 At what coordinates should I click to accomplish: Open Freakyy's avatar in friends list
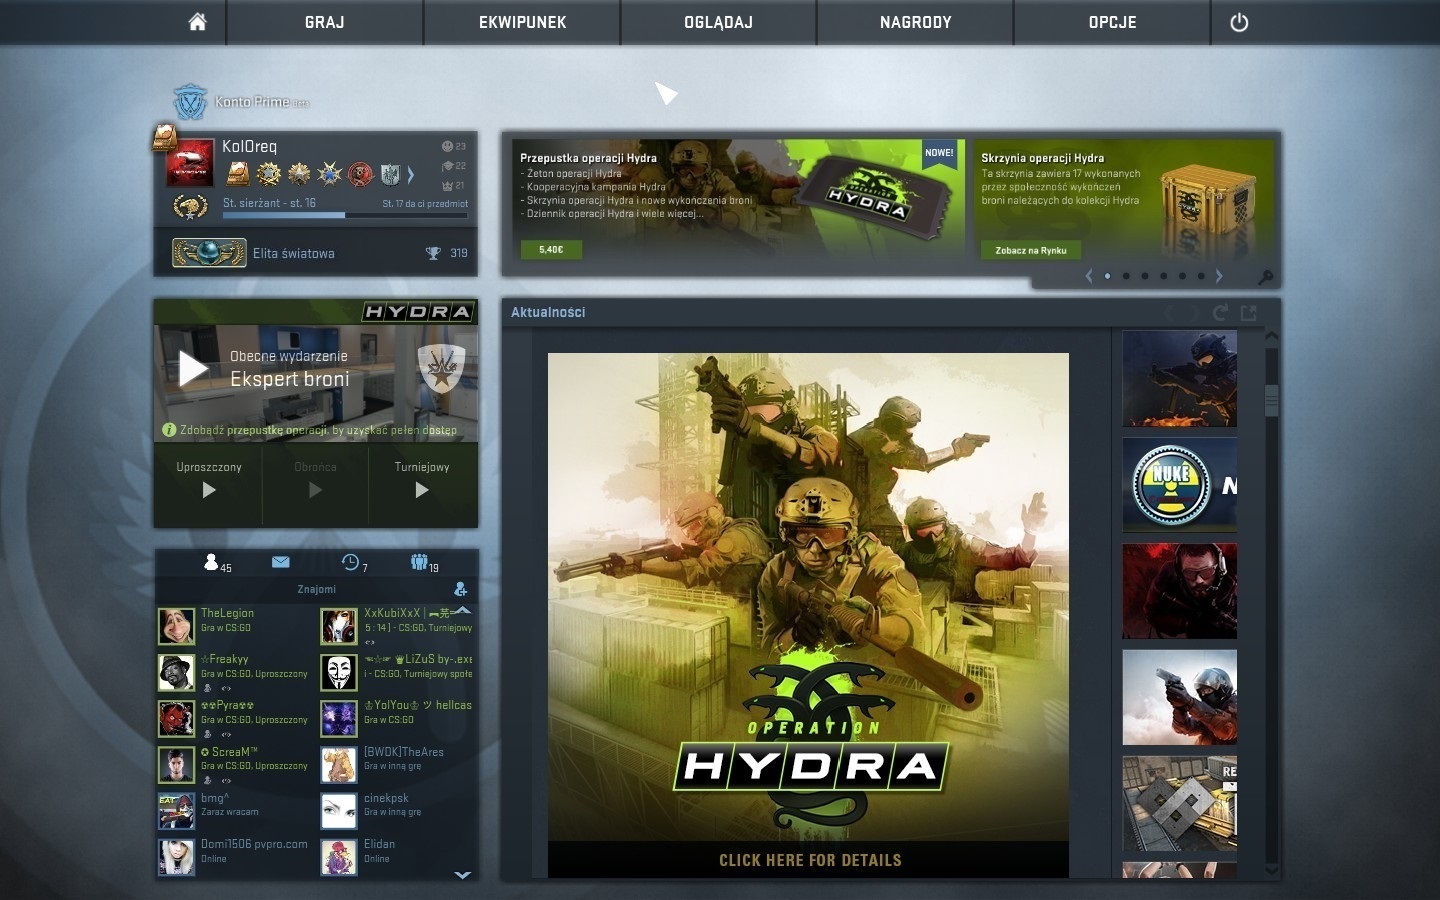click(176, 672)
